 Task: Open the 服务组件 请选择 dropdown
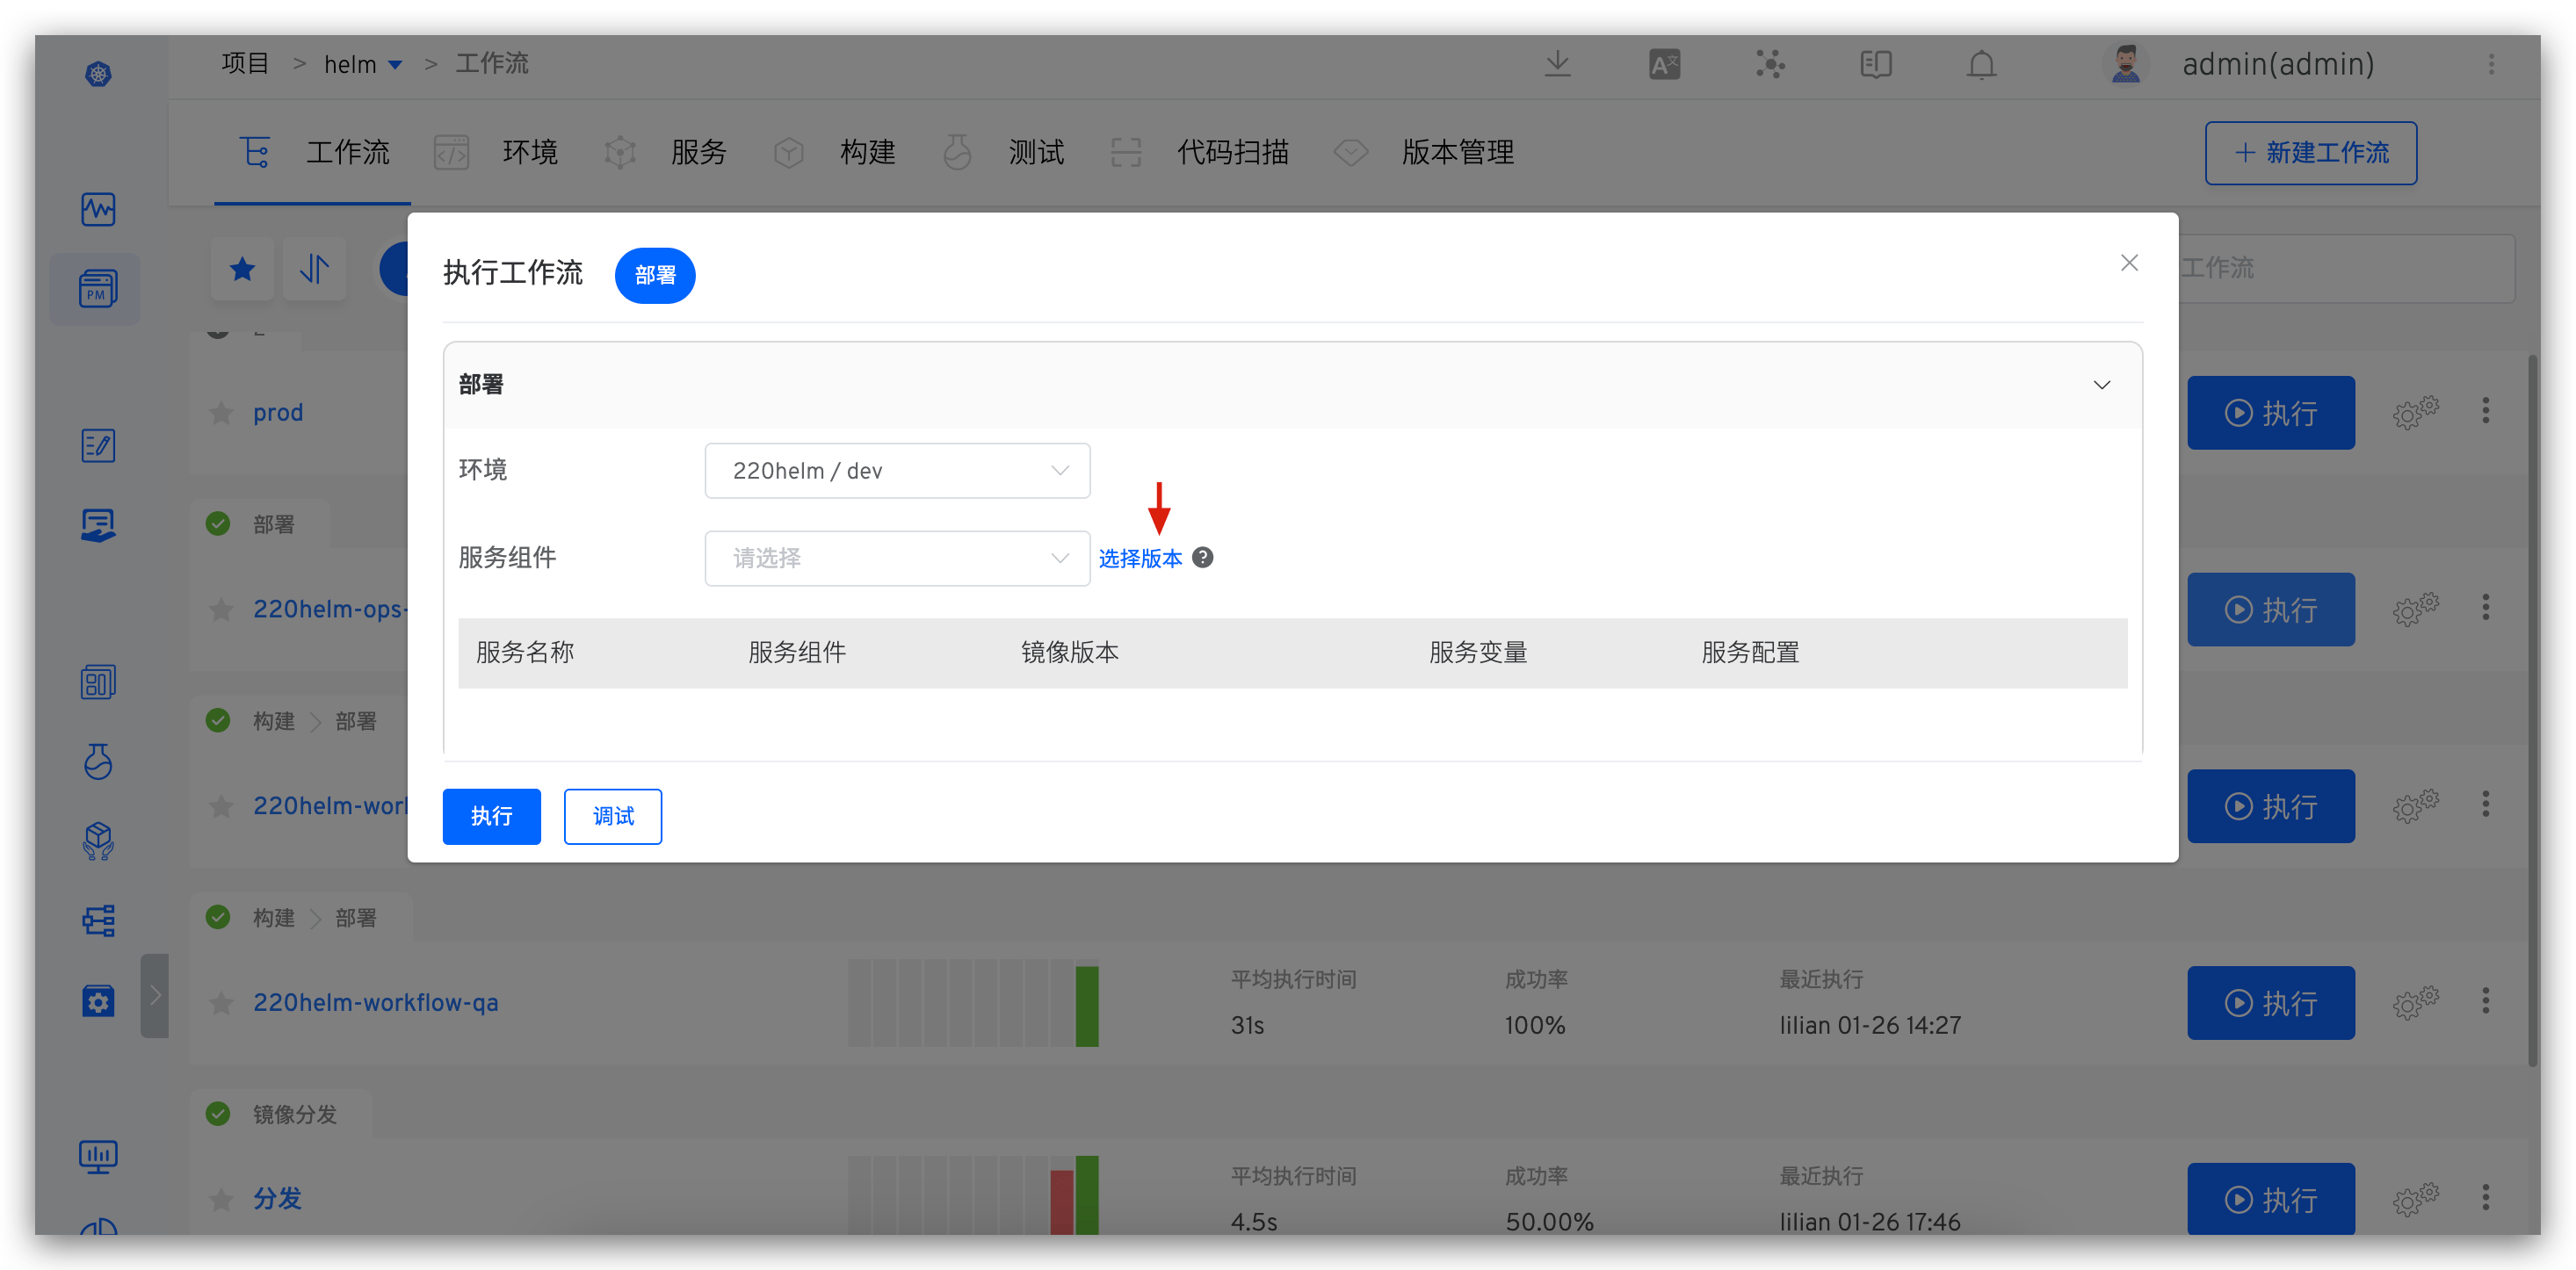point(897,558)
